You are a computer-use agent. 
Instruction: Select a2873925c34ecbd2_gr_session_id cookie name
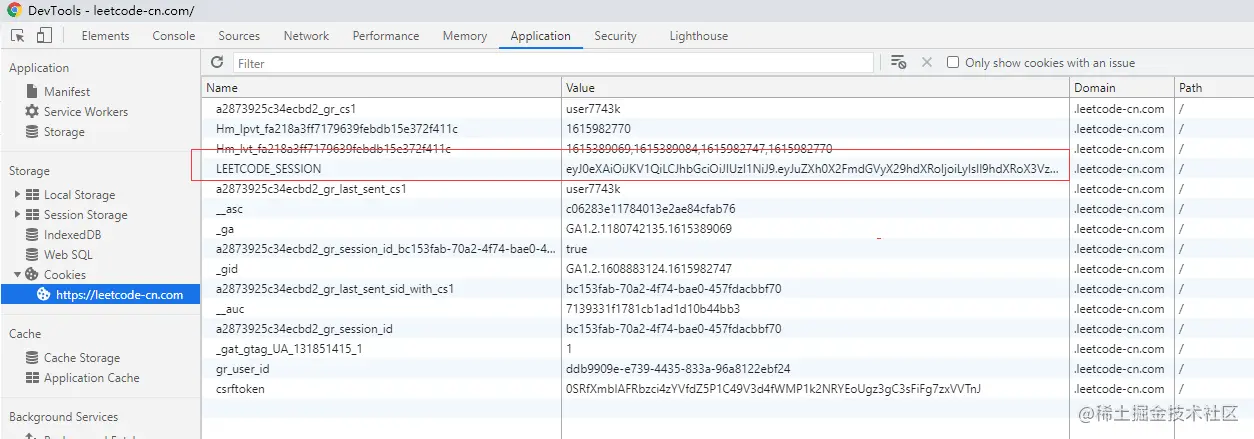[x=304, y=329]
